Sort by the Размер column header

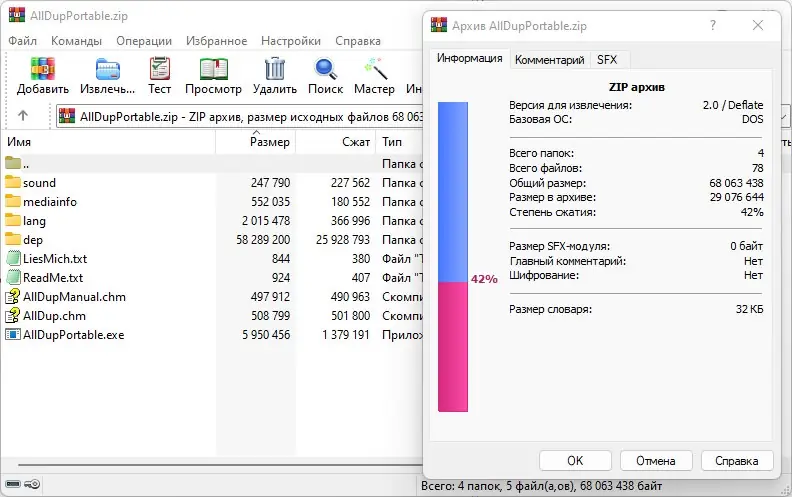tap(256, 142)
